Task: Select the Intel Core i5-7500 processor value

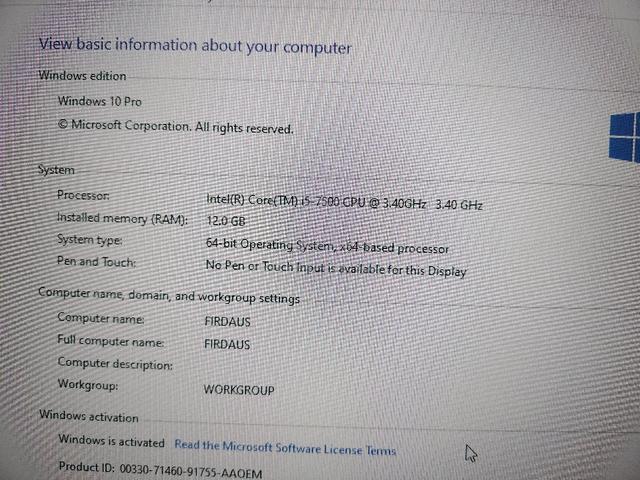Action: [x=344, y=202]
